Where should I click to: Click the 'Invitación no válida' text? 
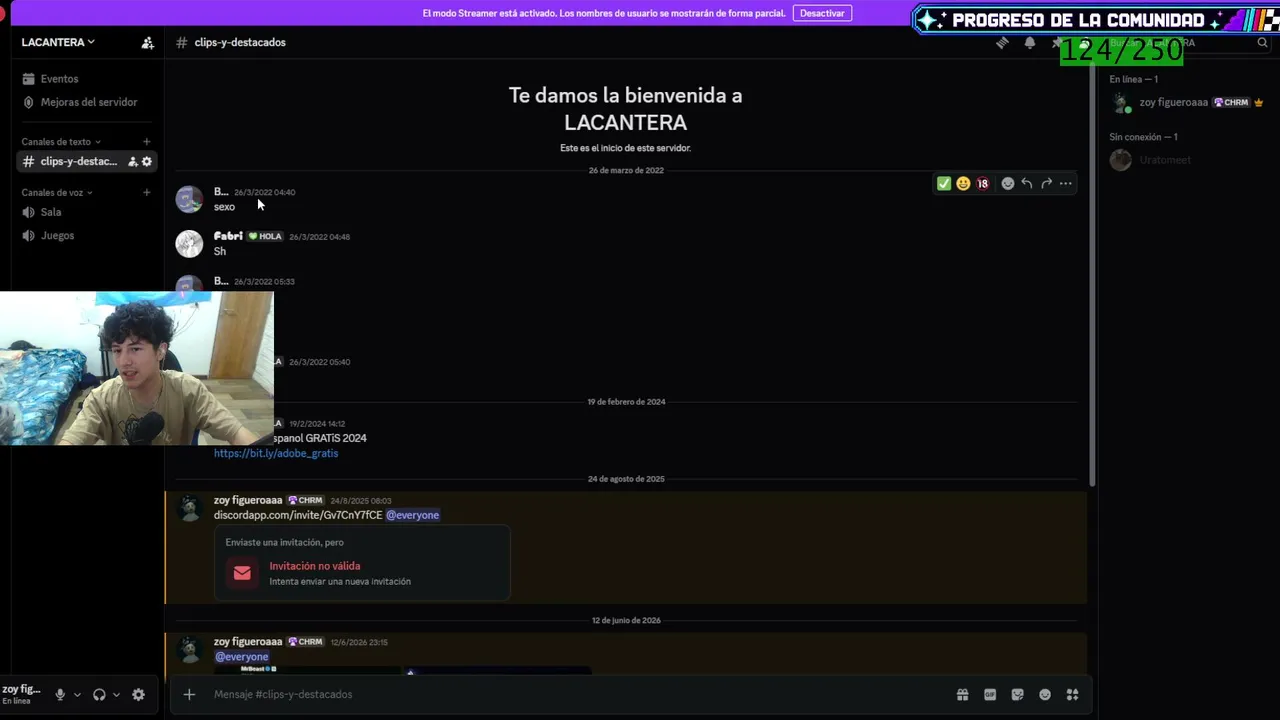314,566
